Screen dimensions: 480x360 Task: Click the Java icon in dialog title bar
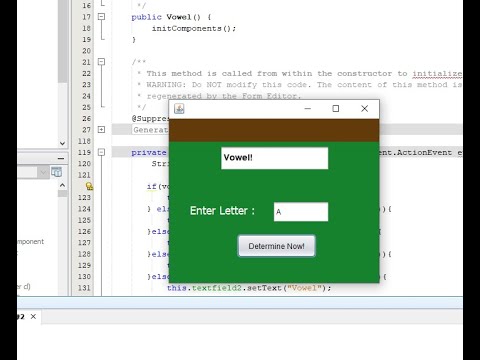179,109
